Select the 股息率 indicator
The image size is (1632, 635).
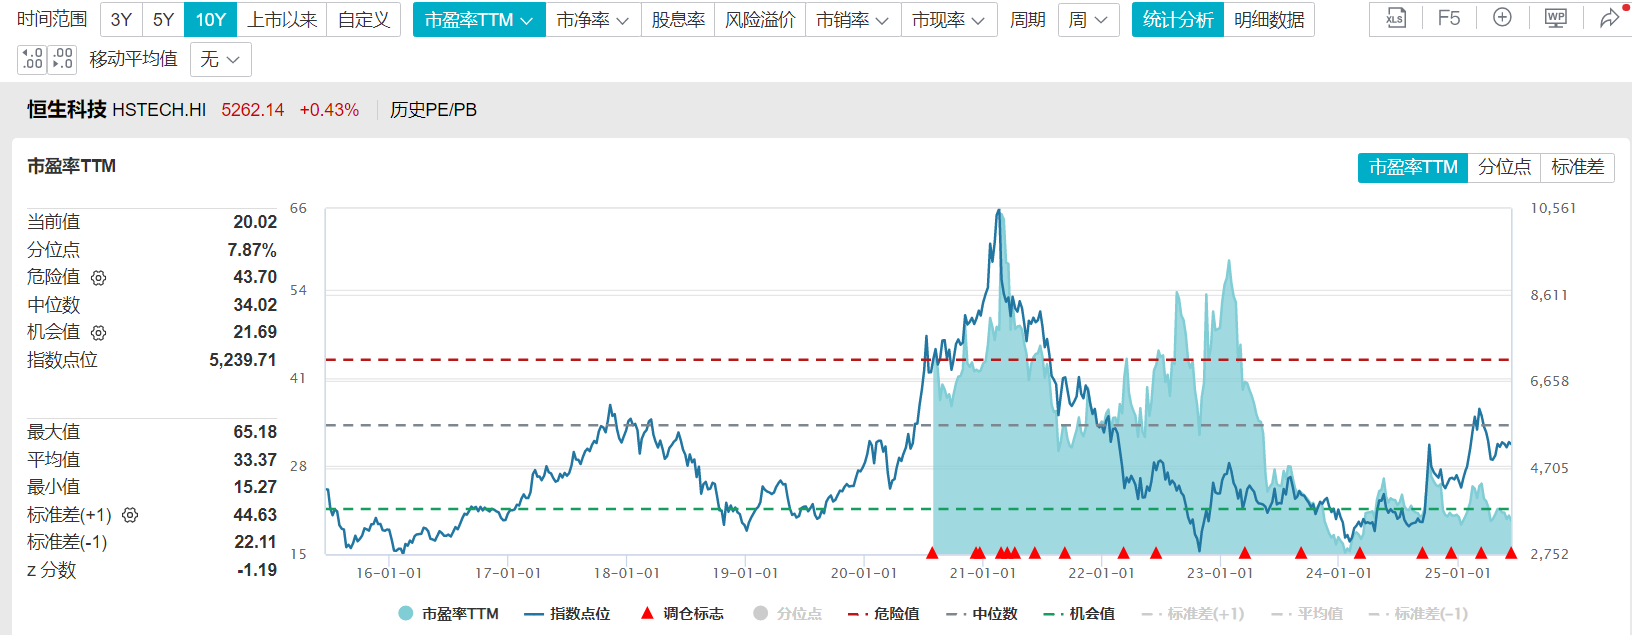tap(678, 20)
